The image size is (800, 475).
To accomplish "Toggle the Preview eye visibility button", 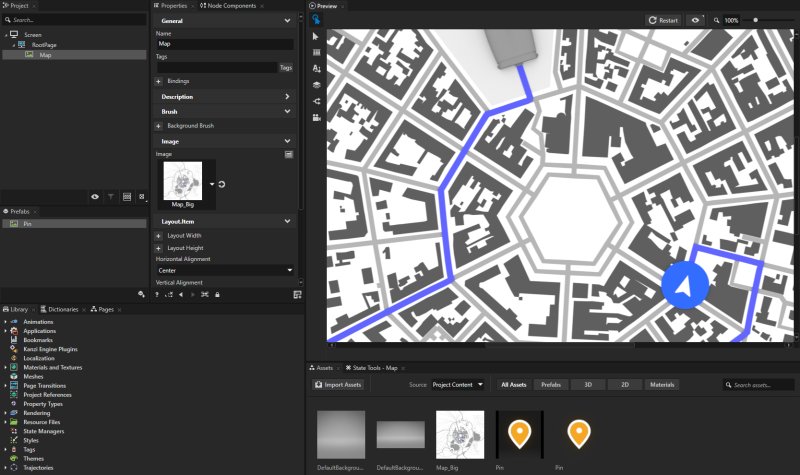I will pos(695,20).
